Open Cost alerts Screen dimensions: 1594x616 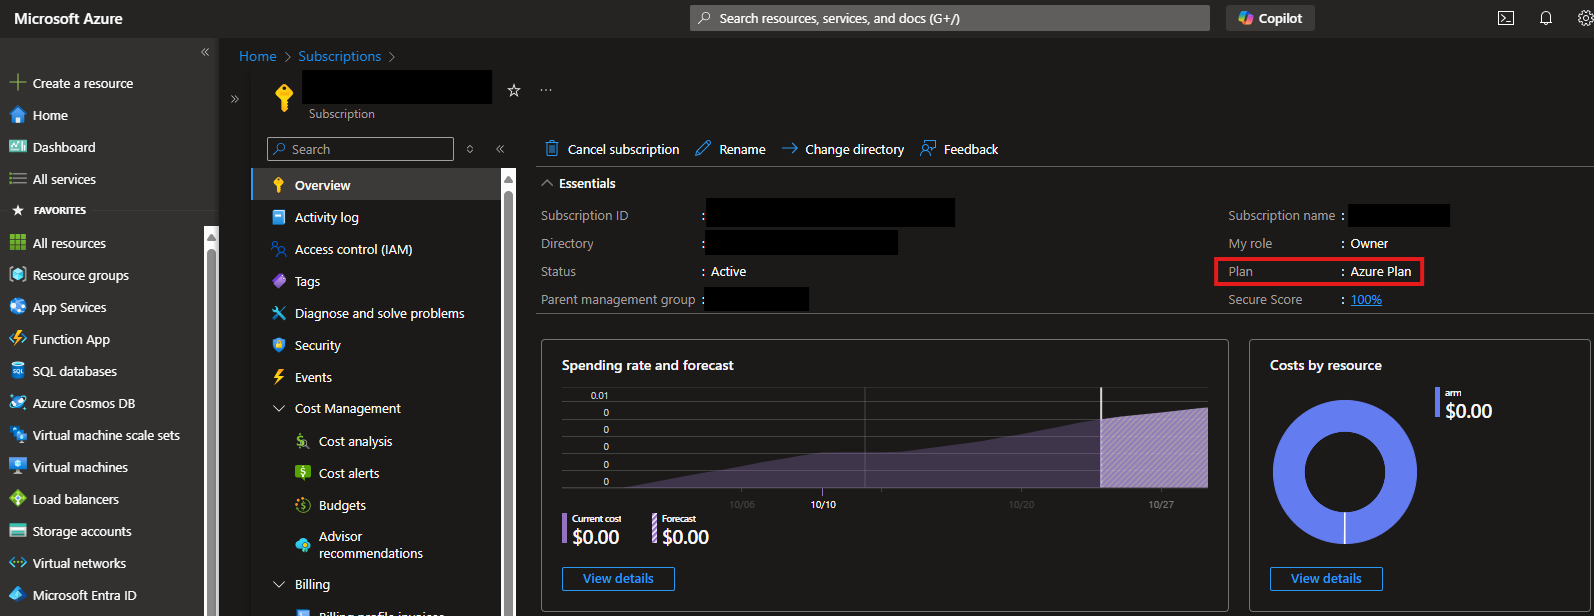(349, 473)
